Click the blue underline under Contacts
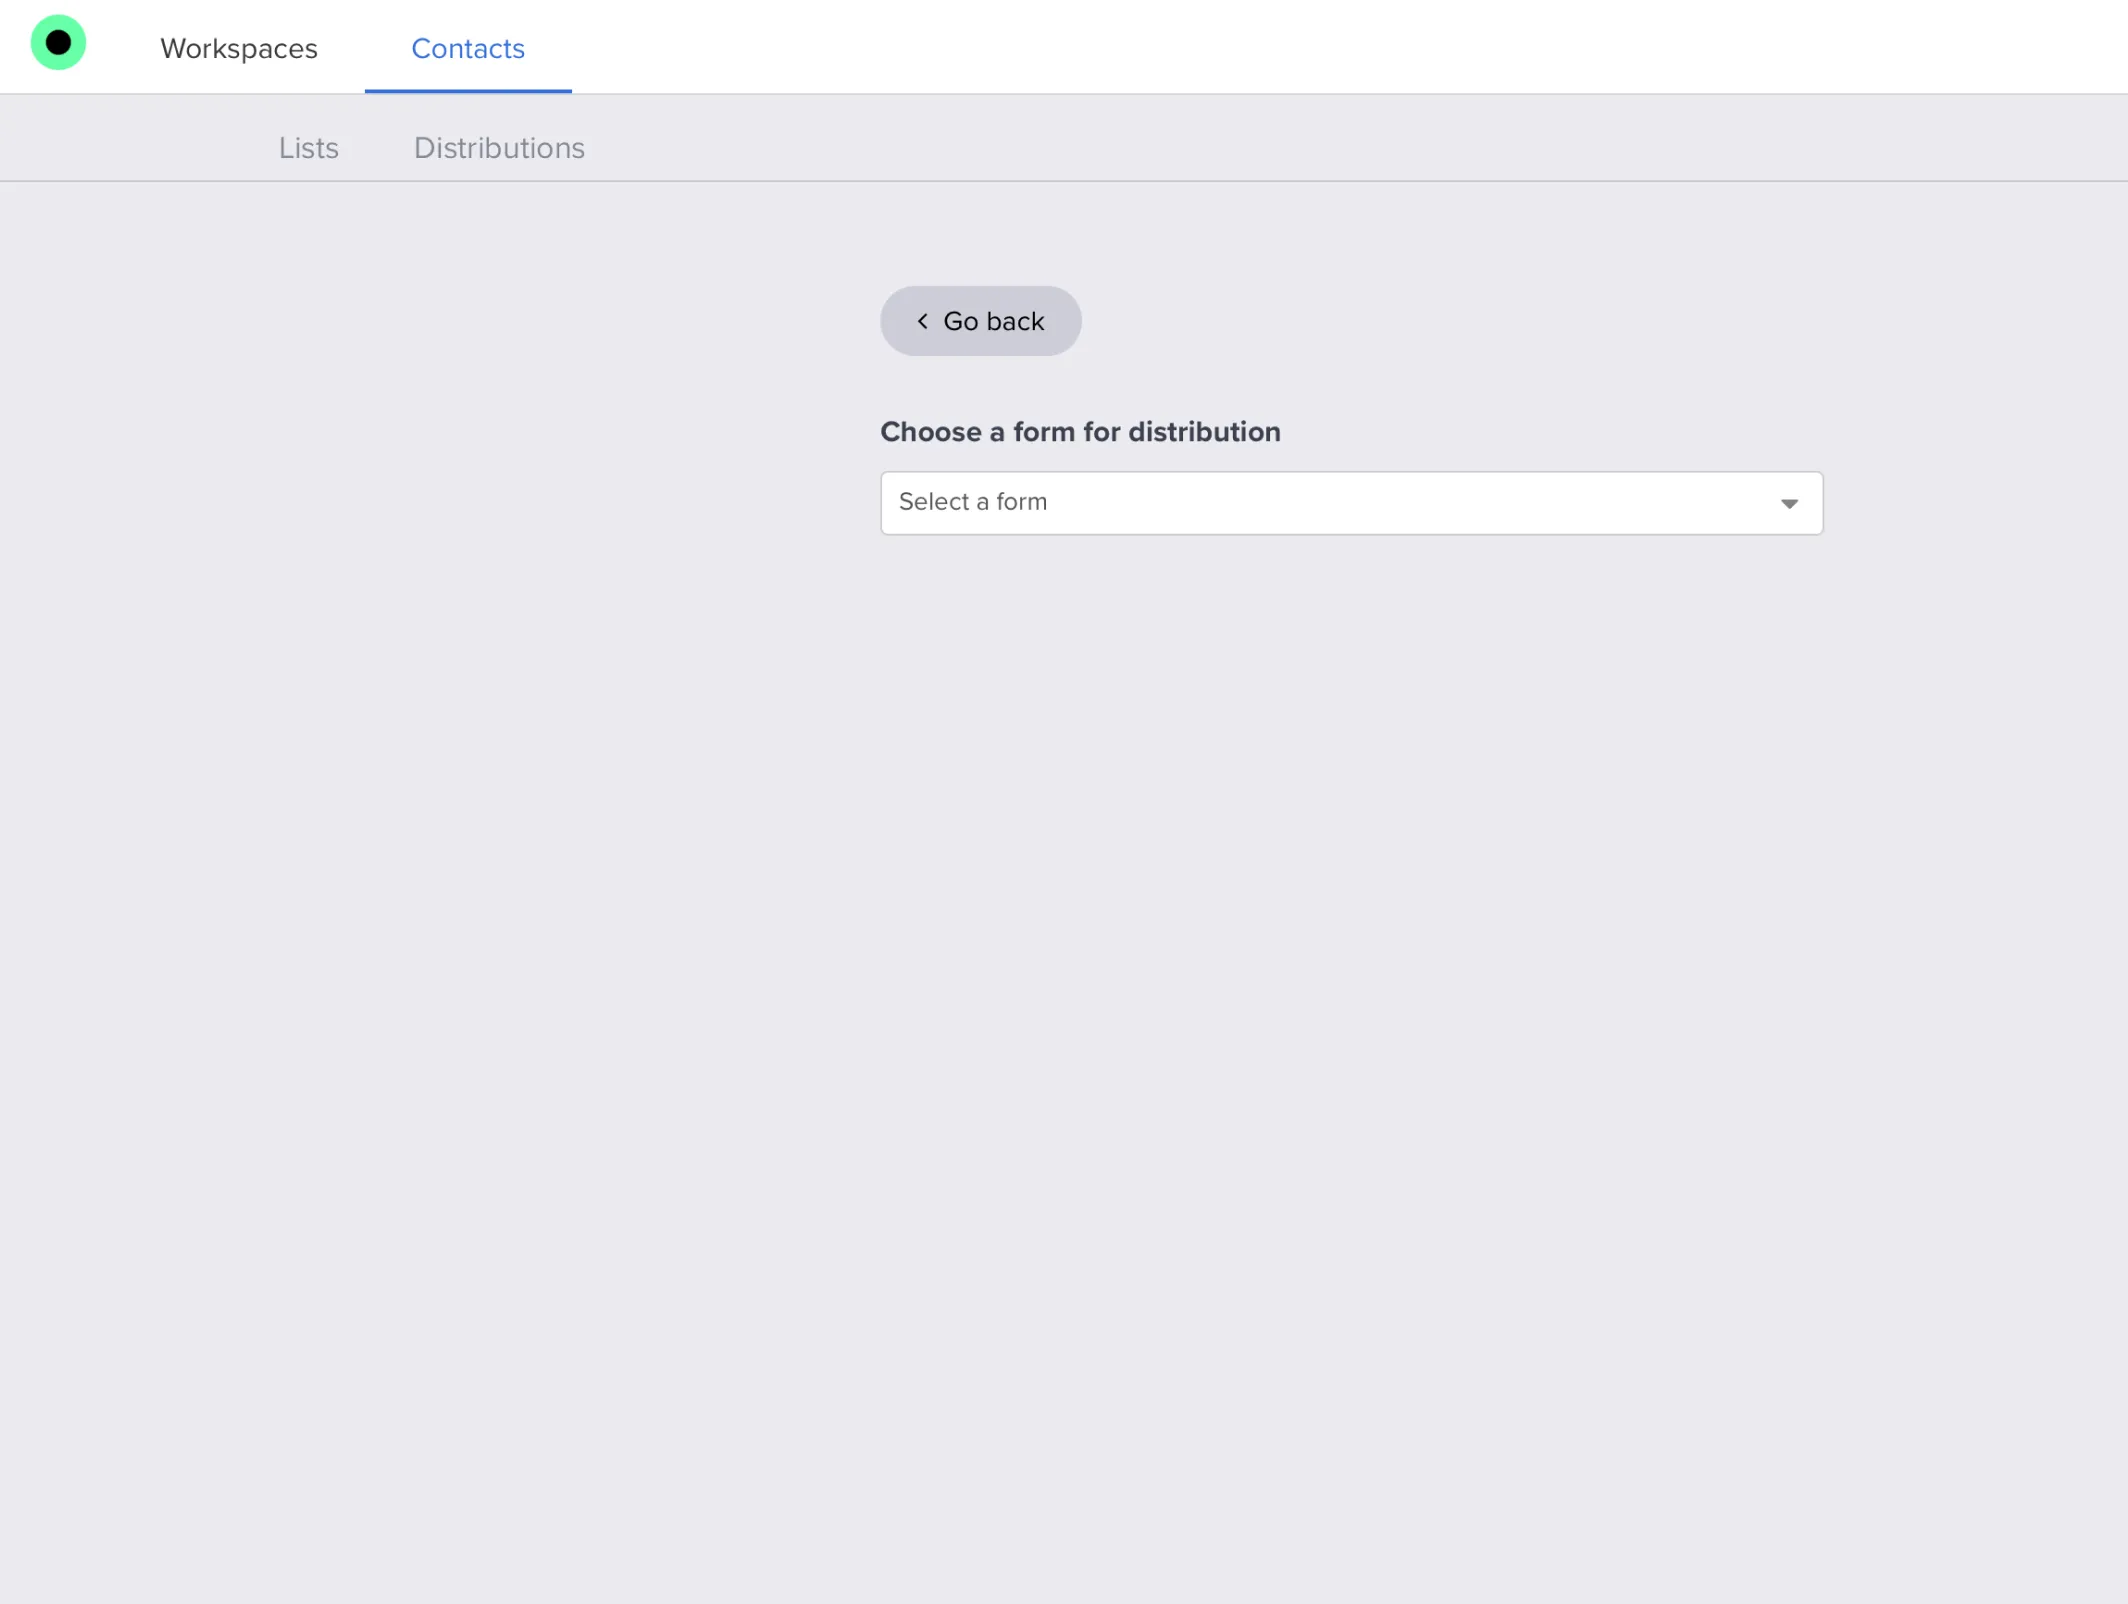2128x1604 pixels. click(467, 91)
